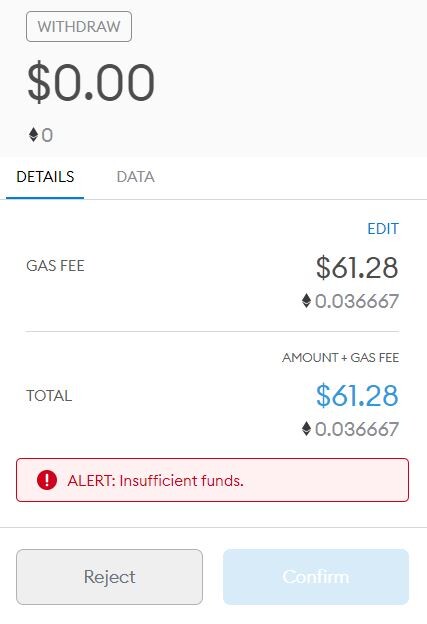
Task: Click the gas fee 0.036667 ETH value
Action: [357, 301]
